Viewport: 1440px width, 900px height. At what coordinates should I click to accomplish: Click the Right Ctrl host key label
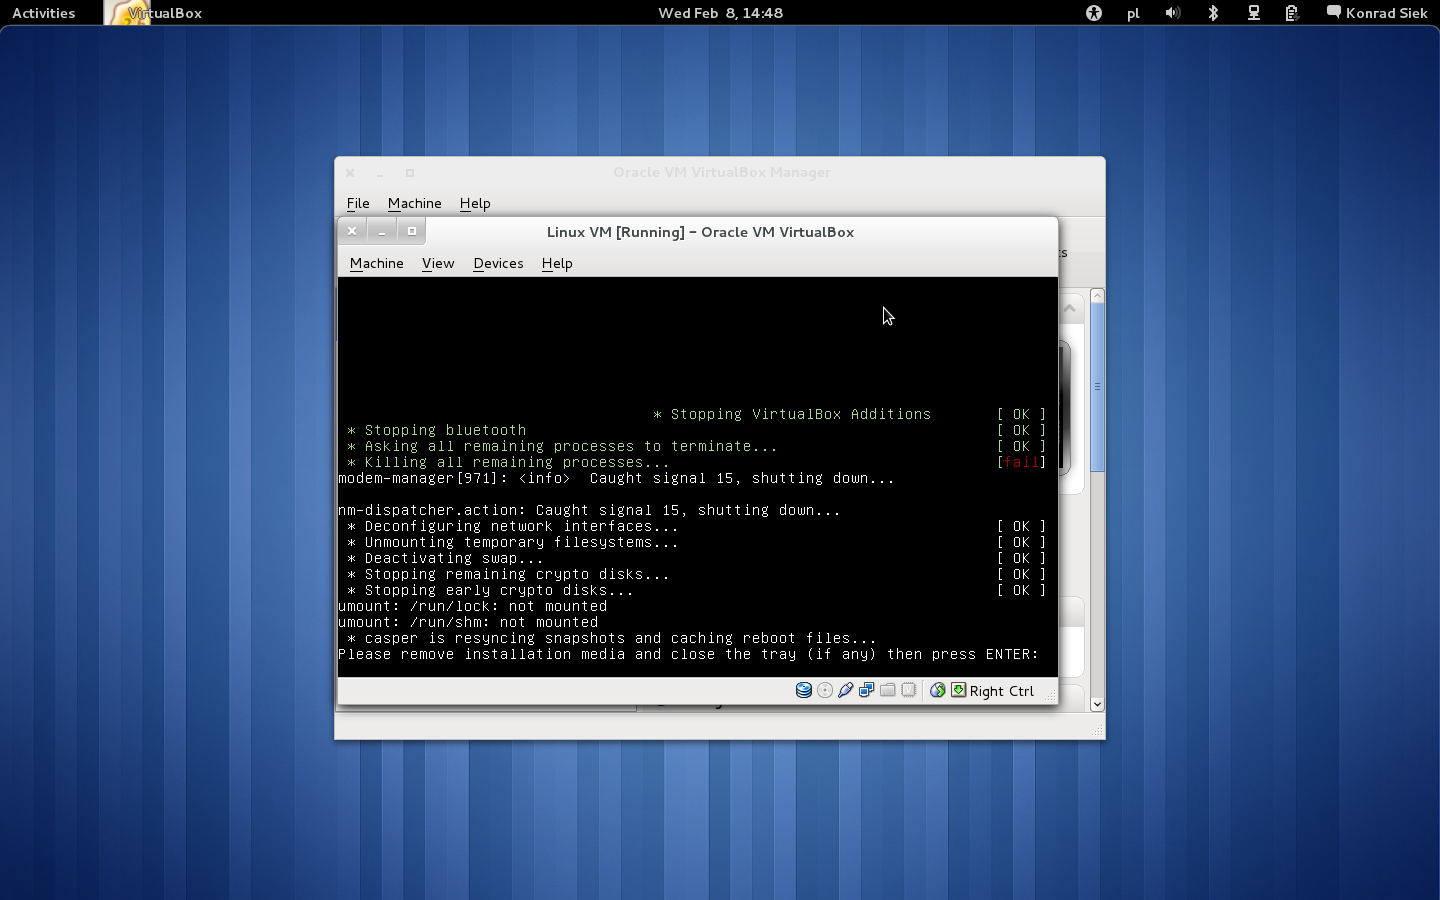coord(1001,691)
